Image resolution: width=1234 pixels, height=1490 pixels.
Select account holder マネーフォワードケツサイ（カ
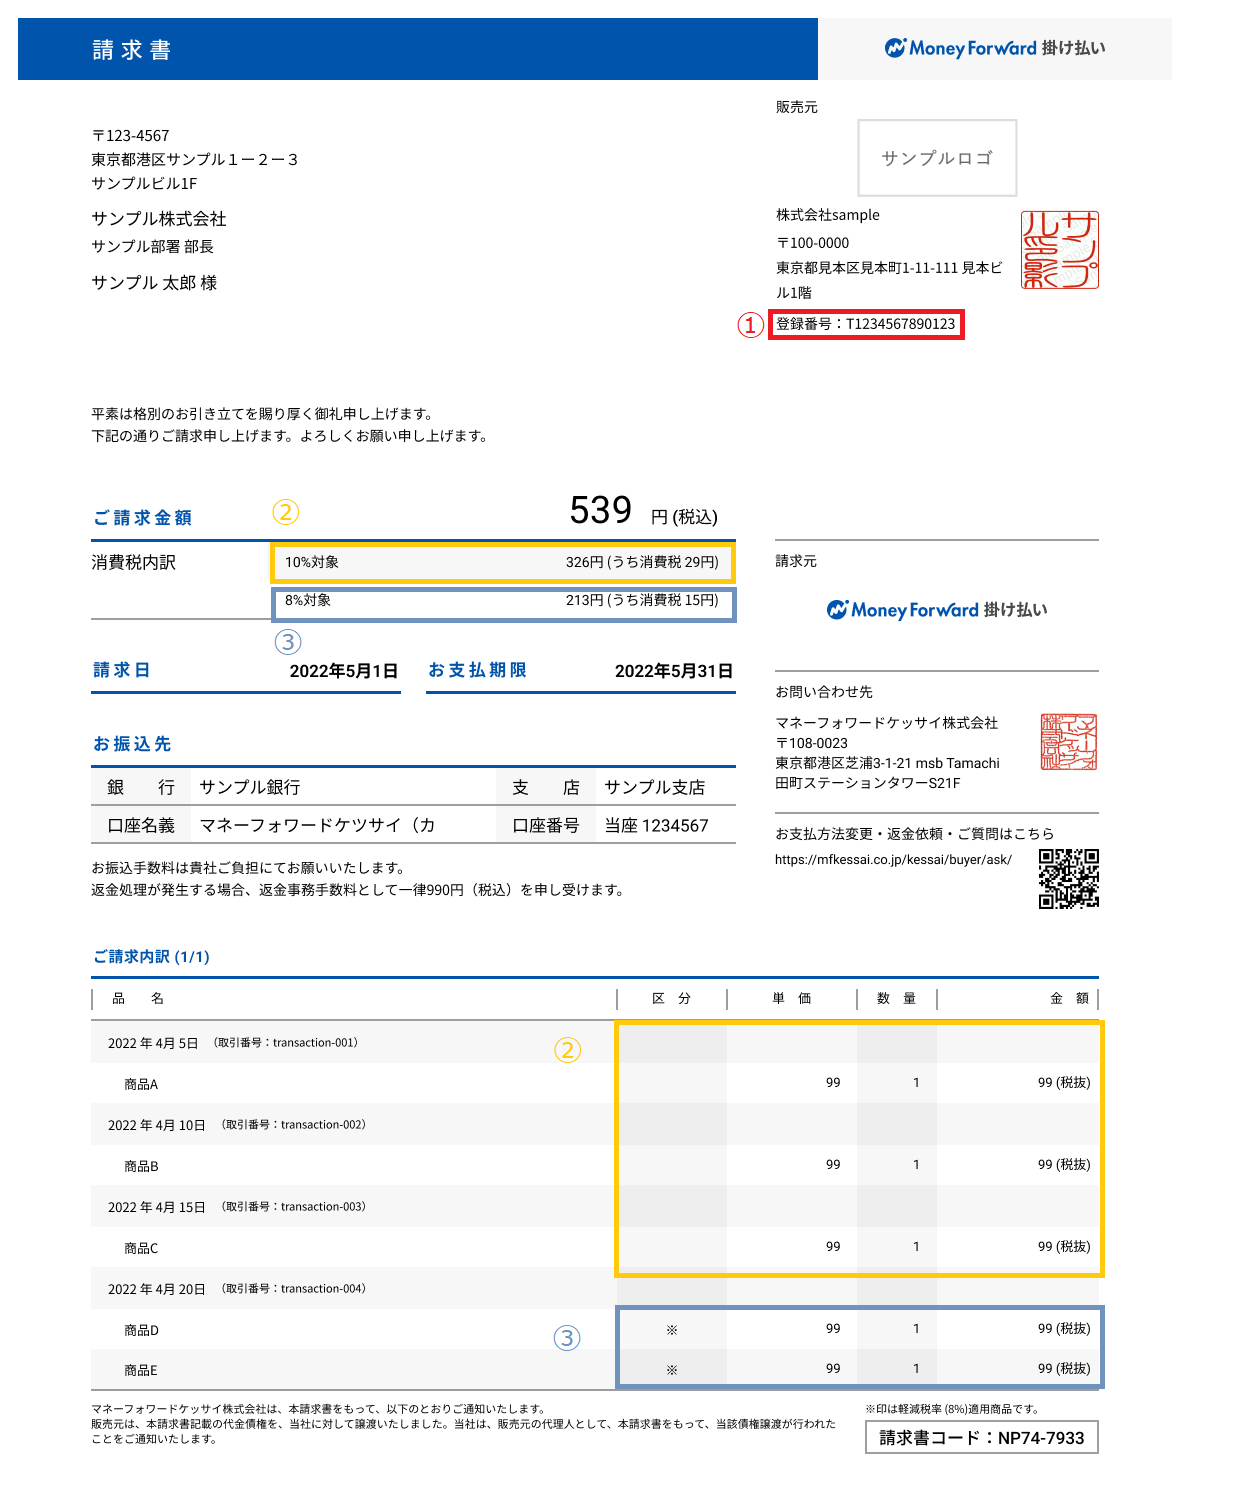[317, 826]
